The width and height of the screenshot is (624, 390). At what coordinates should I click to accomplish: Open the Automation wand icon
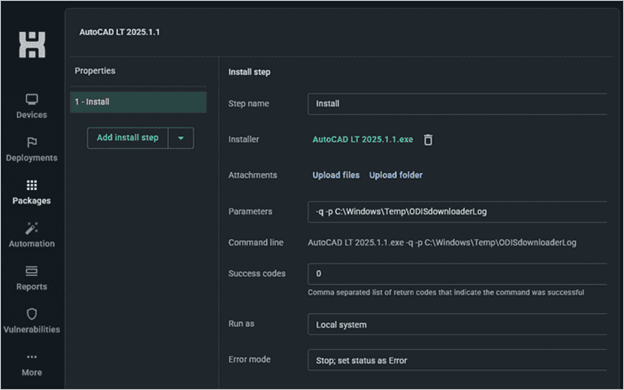click(x=32, y=228)
